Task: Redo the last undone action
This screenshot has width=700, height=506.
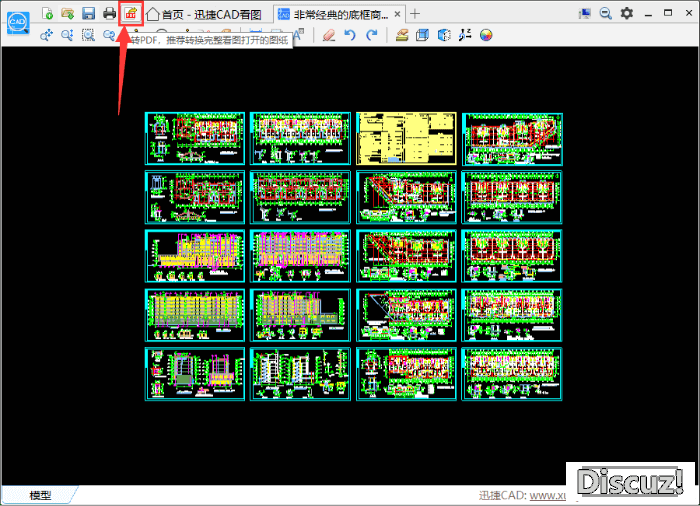Action: pyautogui.click(x=371, y=35)
